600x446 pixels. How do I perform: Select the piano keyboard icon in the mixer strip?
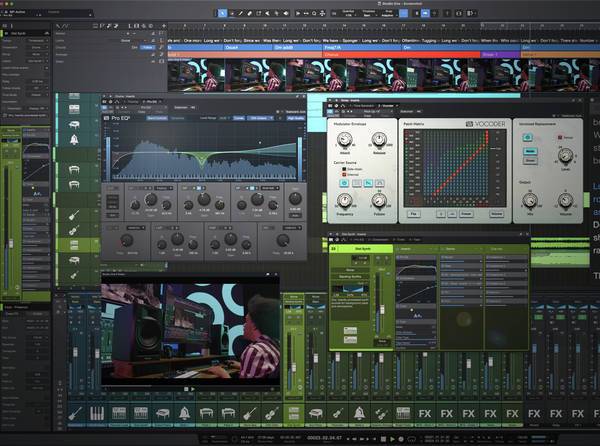tap(98, 413)
